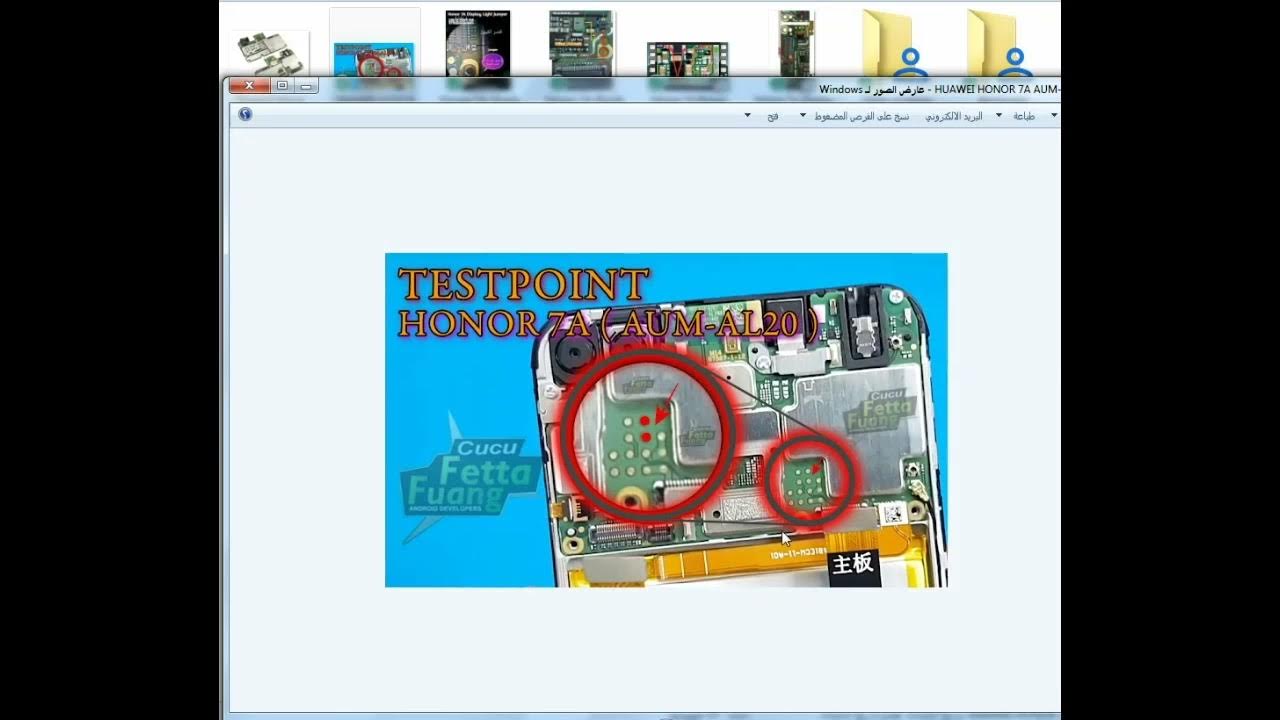The height and width of the screenshot is (720, 1280).
Task: Maximize the Photo Viewer window
Action: pos(282,86)
